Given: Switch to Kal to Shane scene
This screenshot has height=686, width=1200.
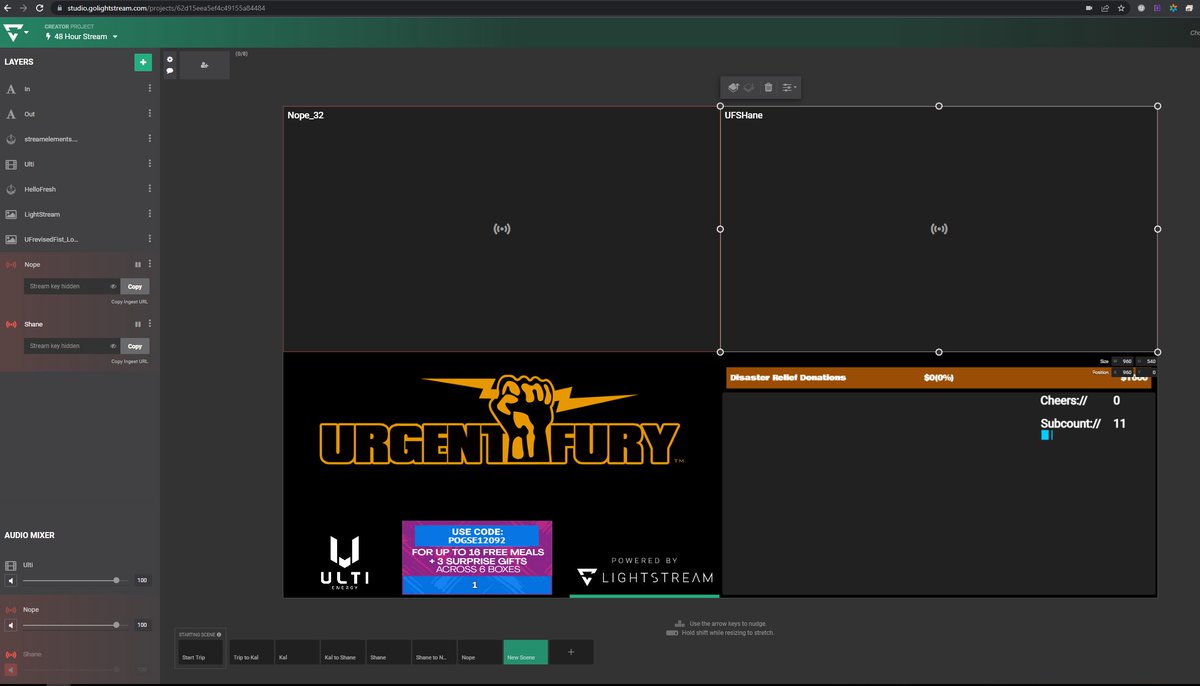Looking at the screenshot, I should point(343,652).
